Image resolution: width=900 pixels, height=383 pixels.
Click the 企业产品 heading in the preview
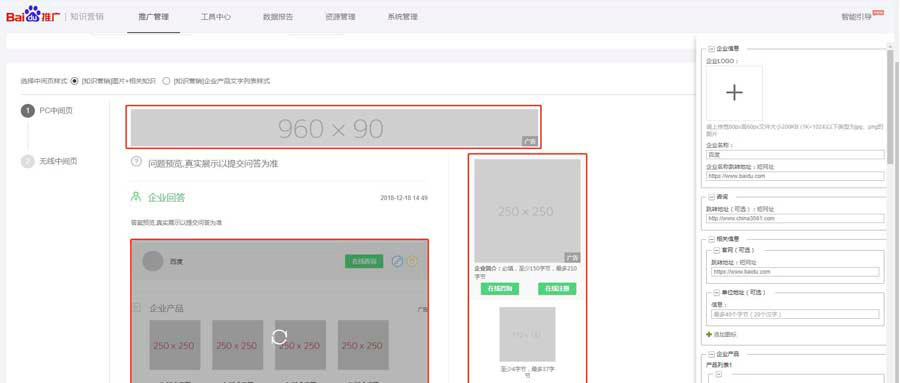166,308
